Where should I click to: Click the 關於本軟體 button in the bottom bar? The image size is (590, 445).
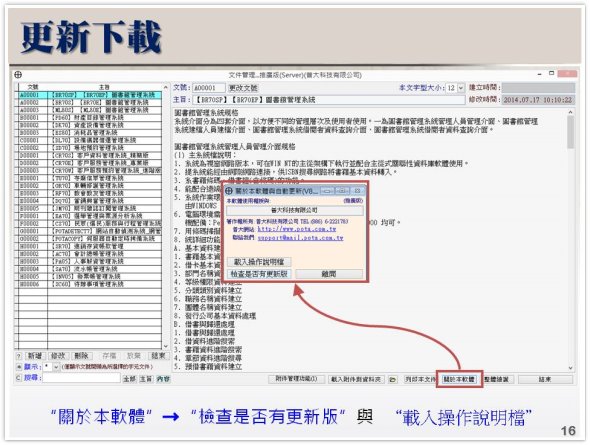(x=459, y=379)
